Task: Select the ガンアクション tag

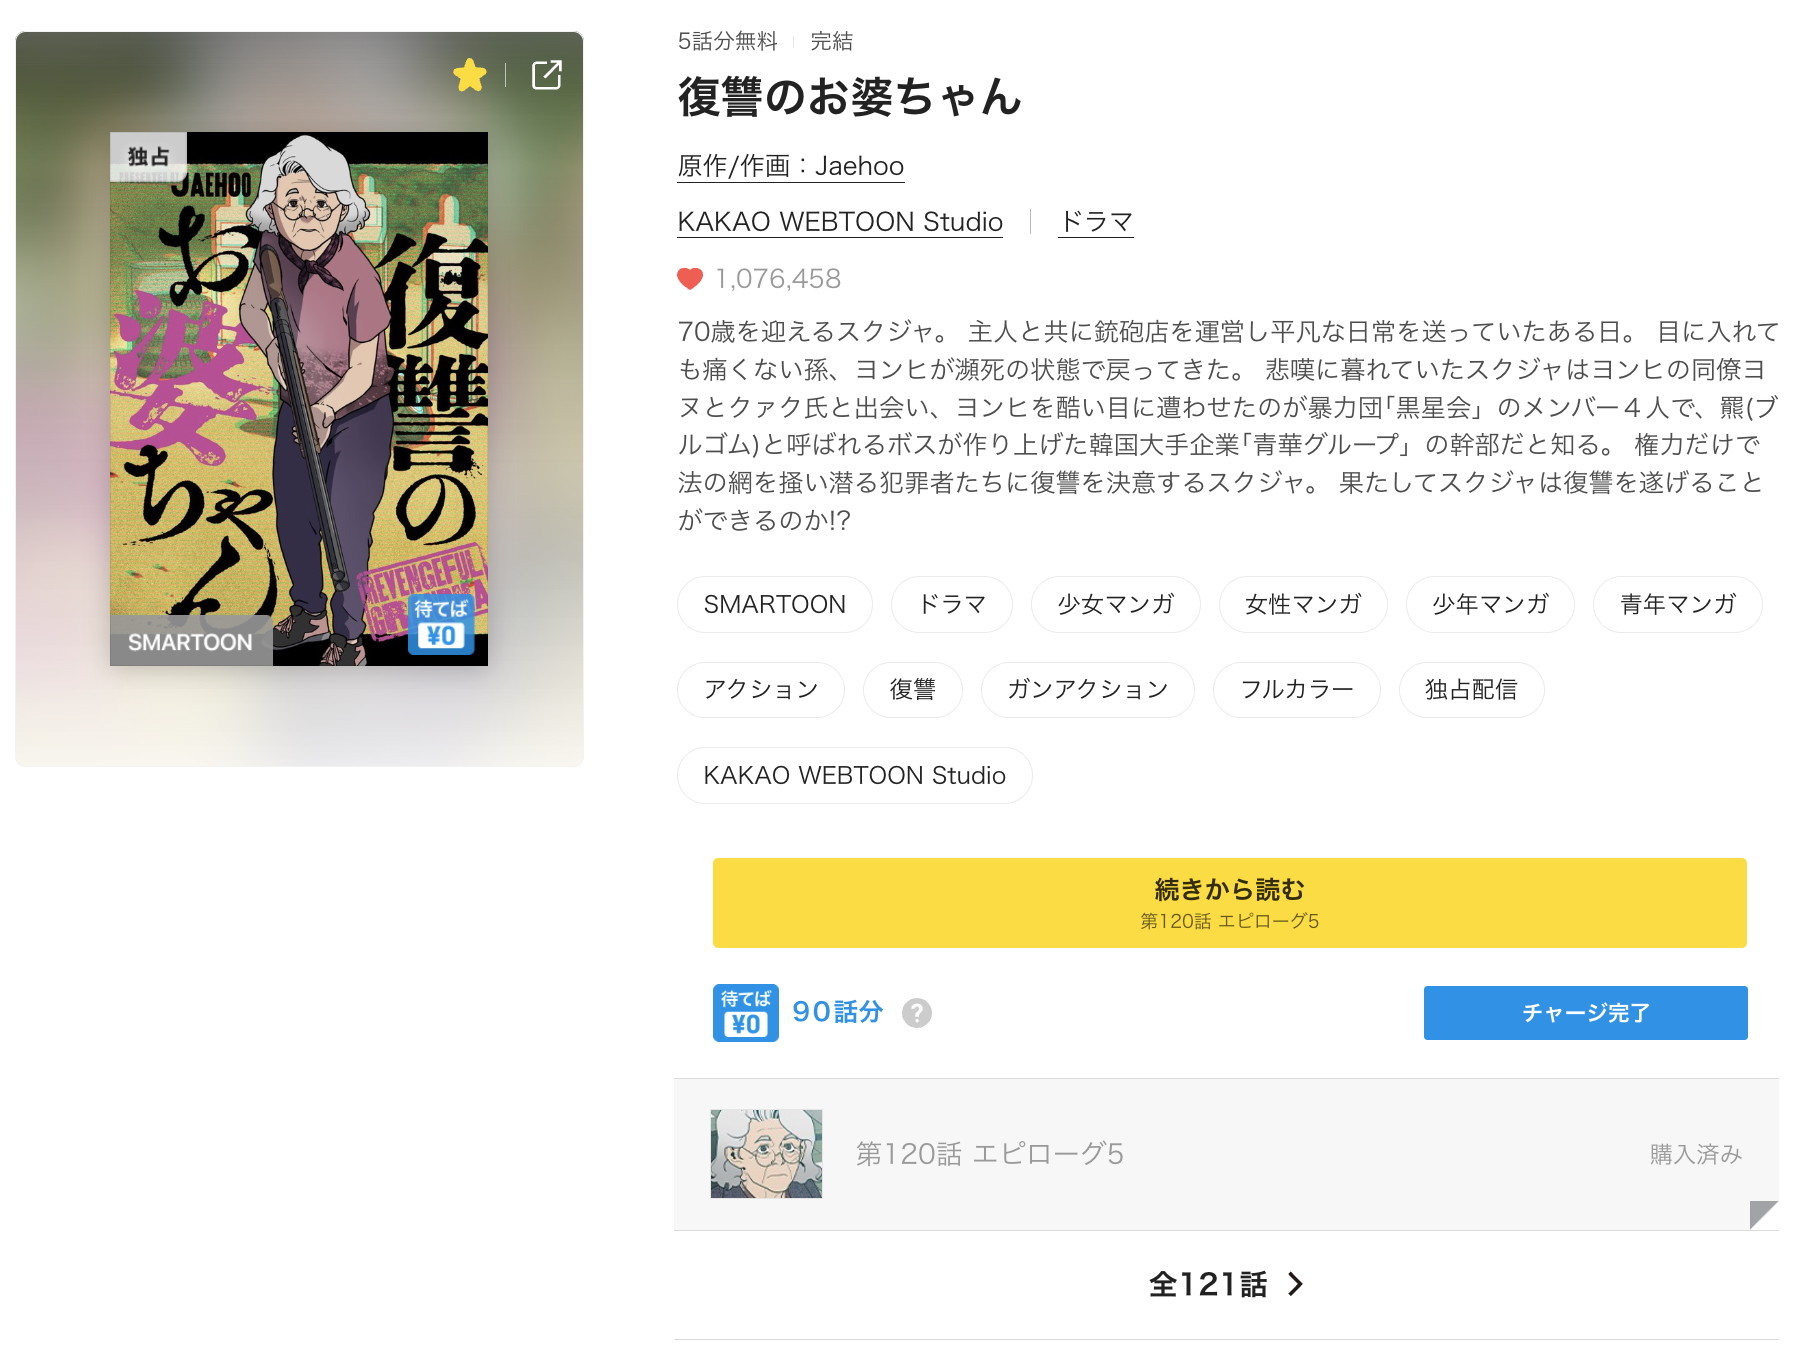Action: [x=1087, y=690]
